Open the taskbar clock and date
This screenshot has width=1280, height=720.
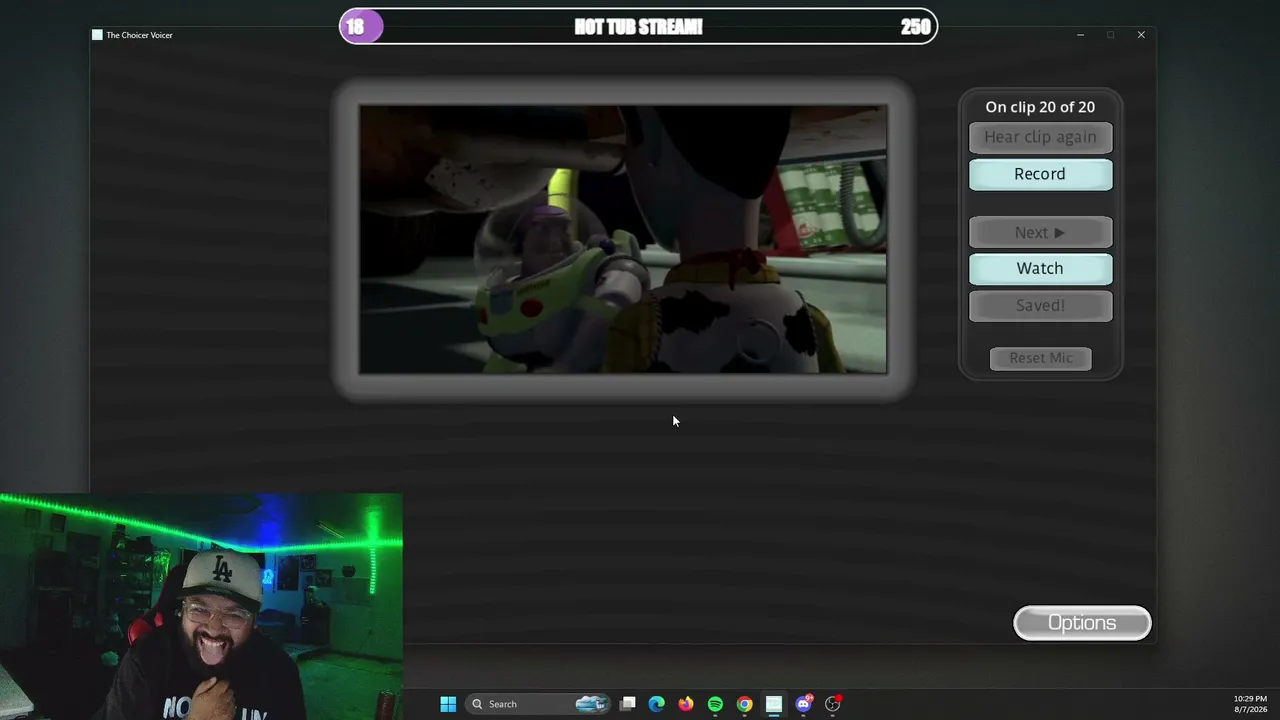click(1250, 704)
